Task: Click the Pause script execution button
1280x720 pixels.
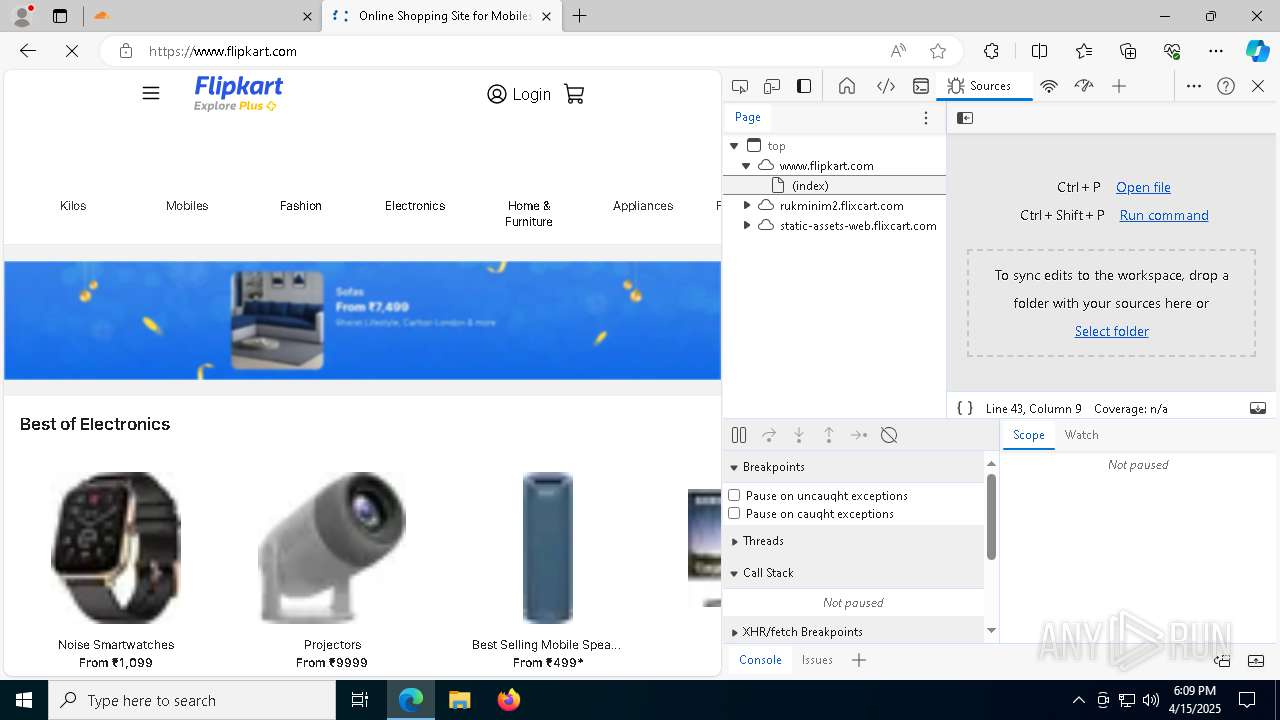Action: coord(739,435)
